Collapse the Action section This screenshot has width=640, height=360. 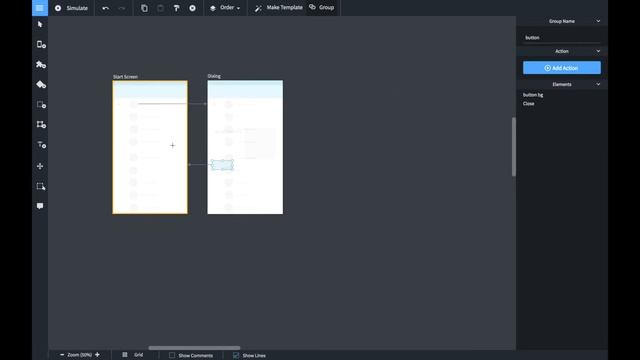(598, 51)
